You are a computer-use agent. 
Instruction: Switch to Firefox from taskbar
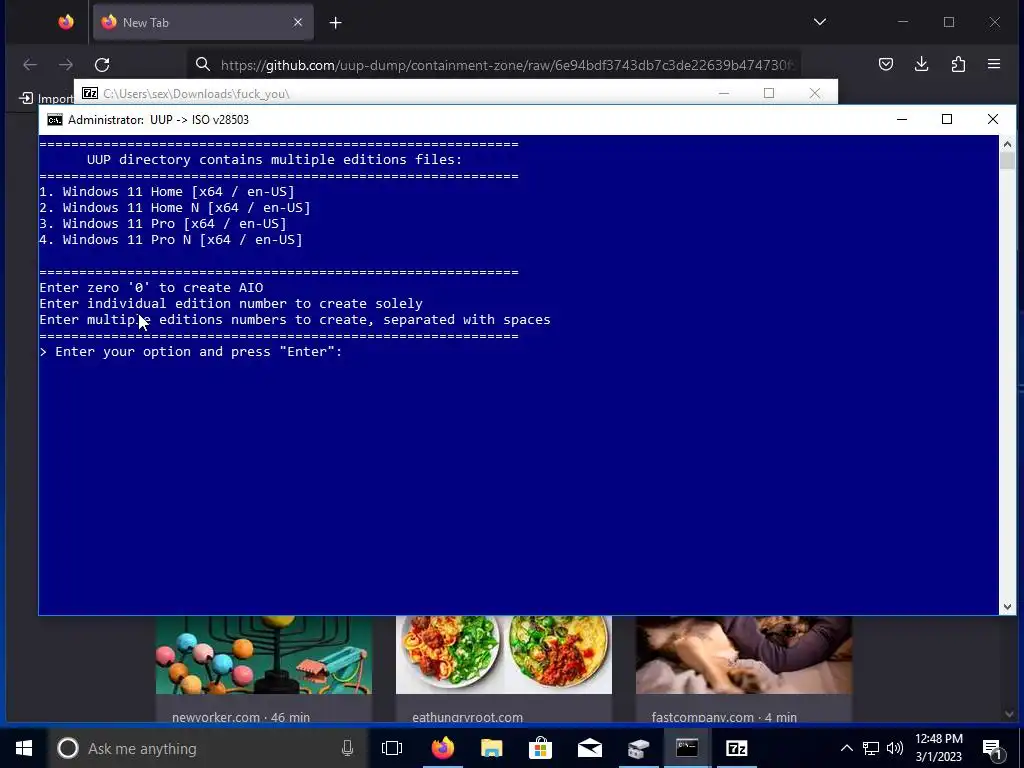tap(442, 748)
